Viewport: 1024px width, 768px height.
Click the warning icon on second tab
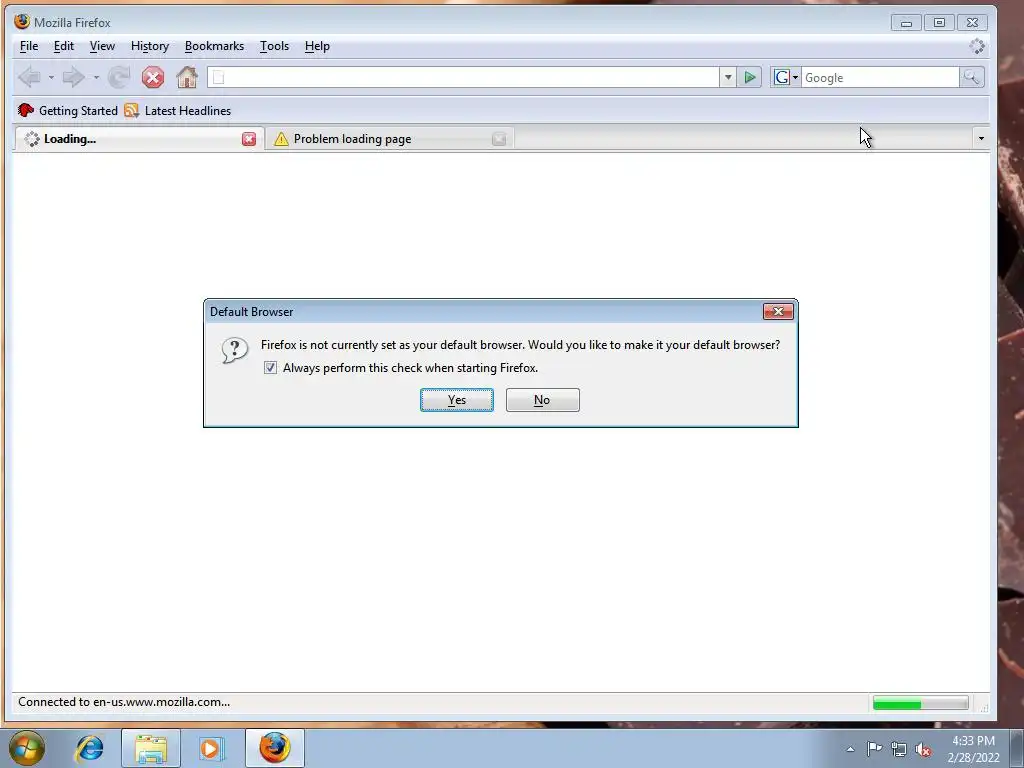coord(281,139)
